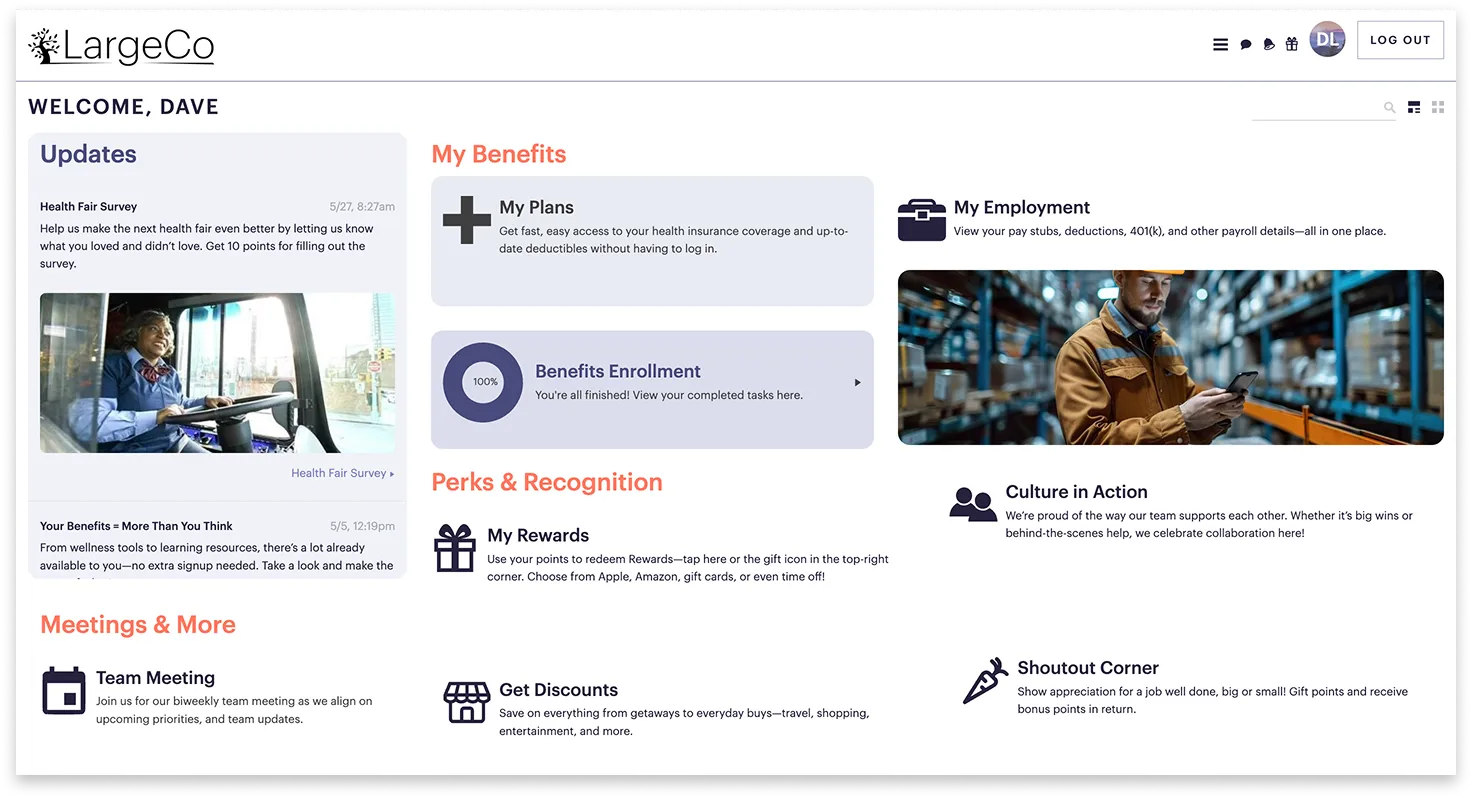Switch to the list layout view

tap(1414, 107)
